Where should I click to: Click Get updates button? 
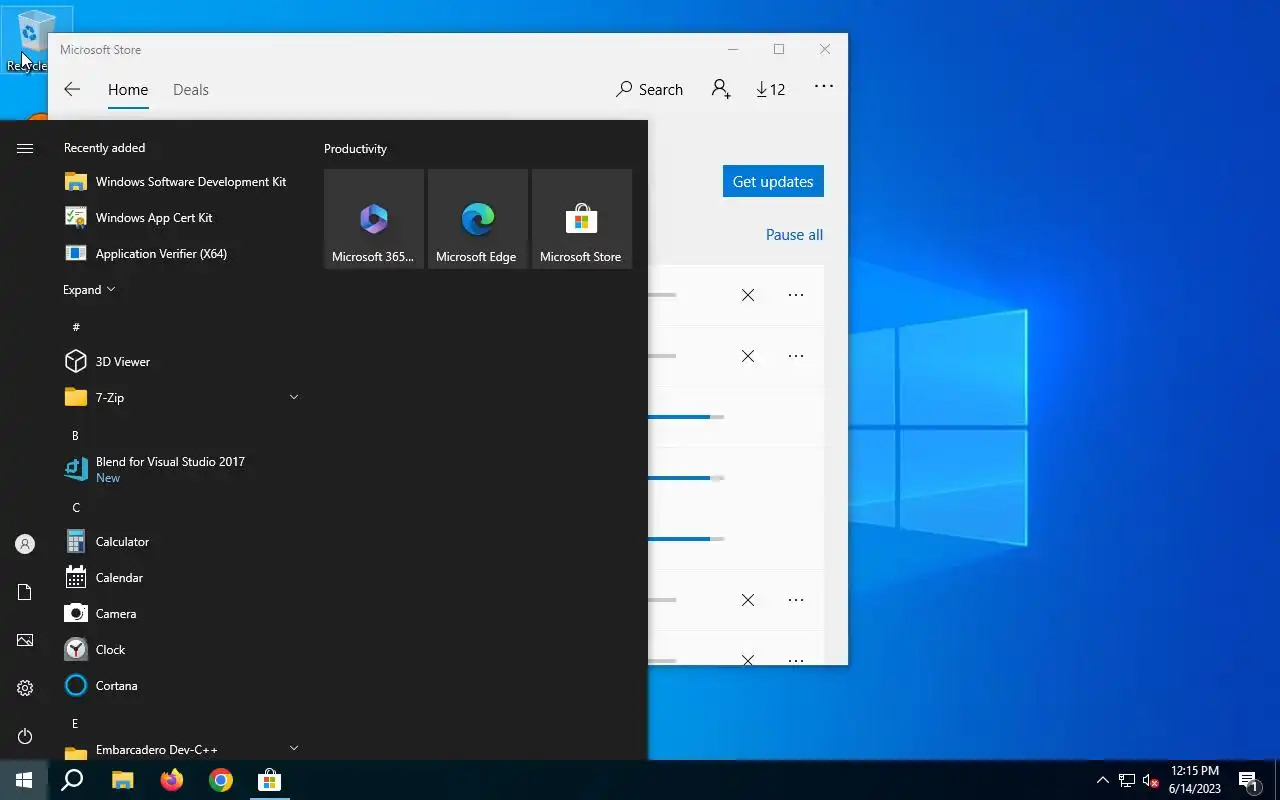773,181
